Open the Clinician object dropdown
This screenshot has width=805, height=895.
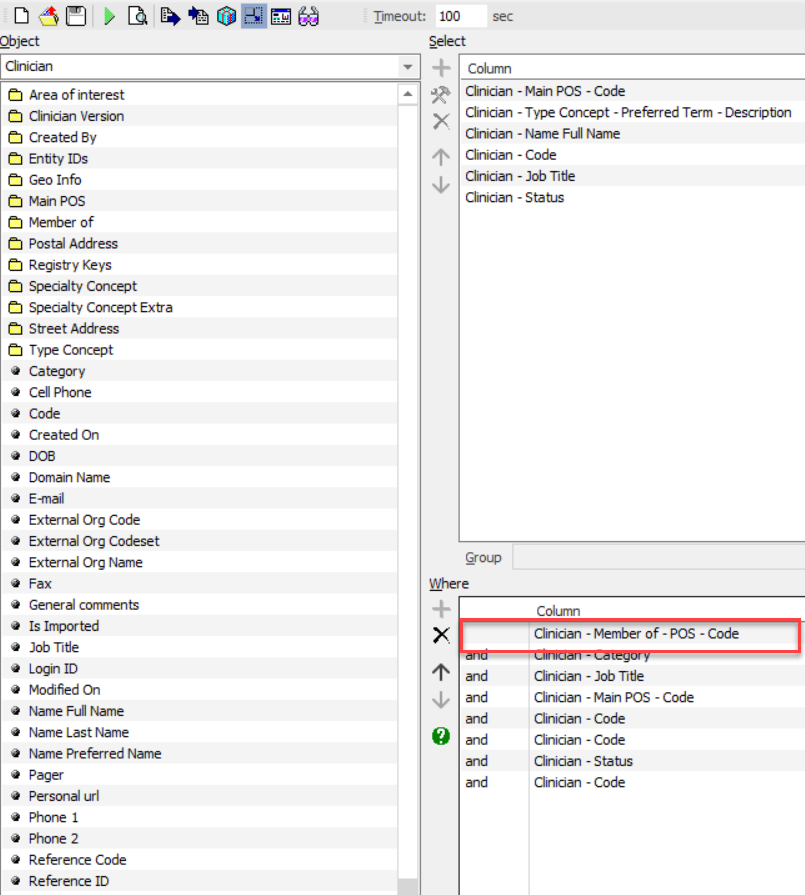click(x=408, y=67)
